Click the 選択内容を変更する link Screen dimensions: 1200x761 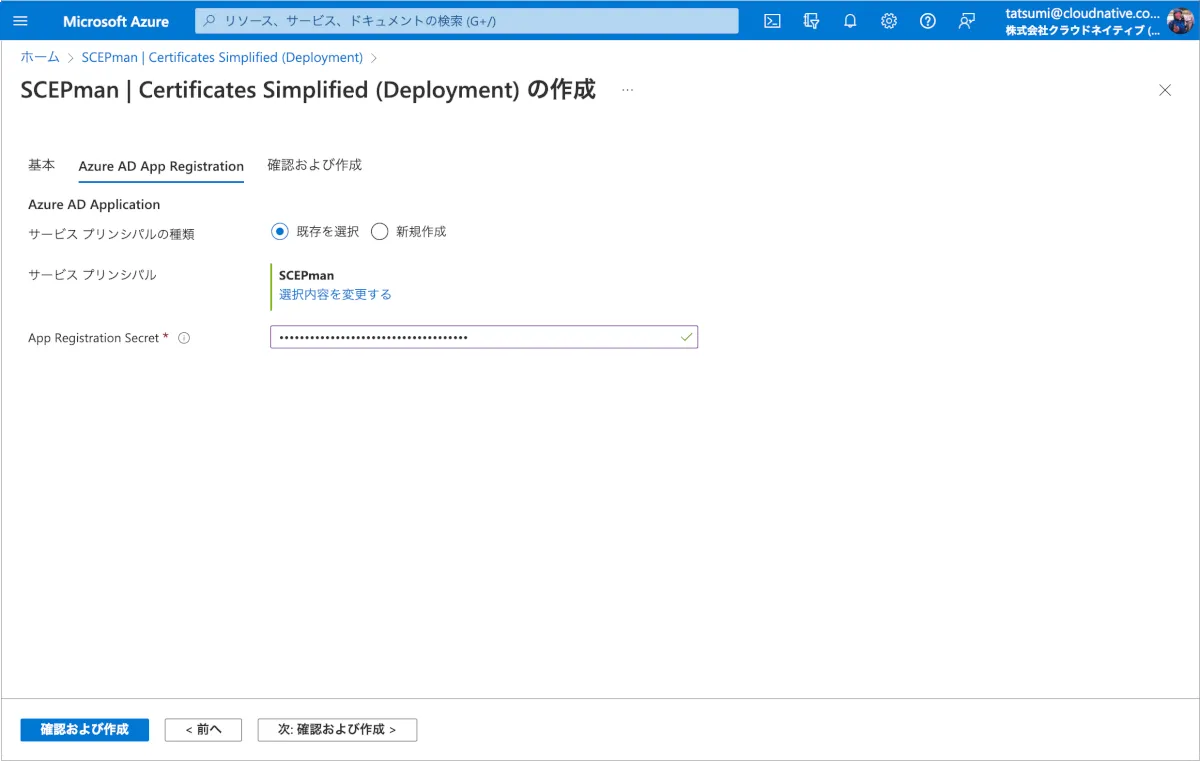(335, 294)
